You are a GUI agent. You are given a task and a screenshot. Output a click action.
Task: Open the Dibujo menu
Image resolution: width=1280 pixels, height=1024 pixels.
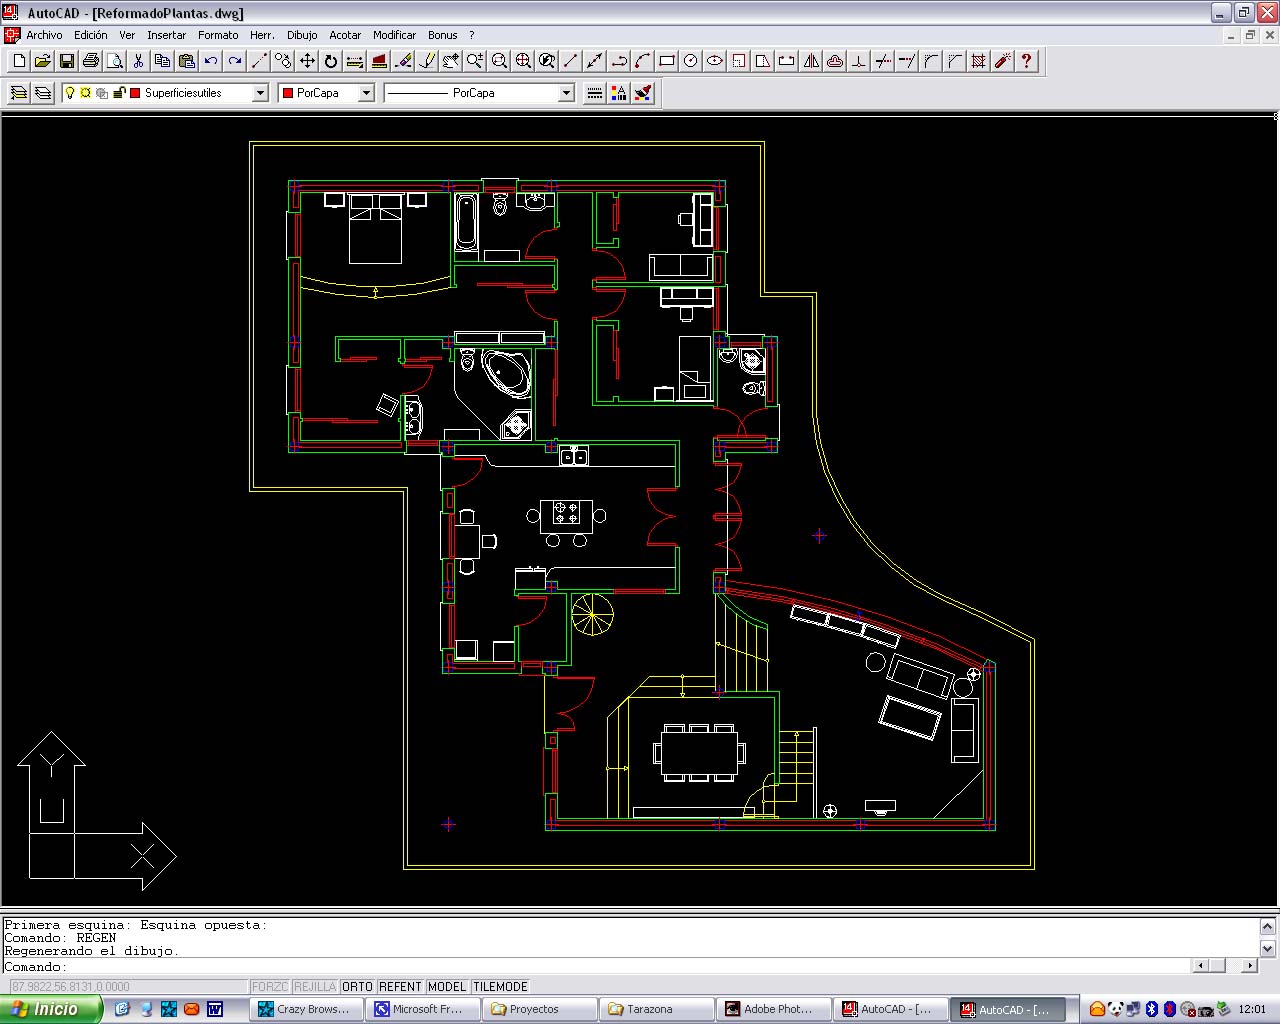point(302,35)
